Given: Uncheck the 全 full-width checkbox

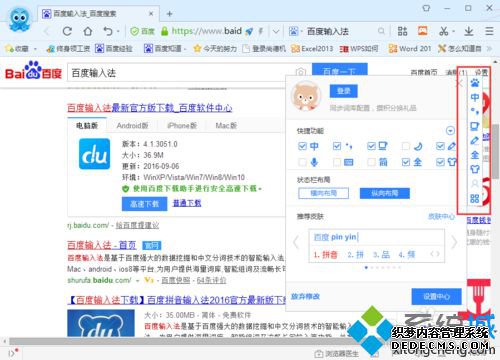Looking at the screenshot, I should [406, 162].
